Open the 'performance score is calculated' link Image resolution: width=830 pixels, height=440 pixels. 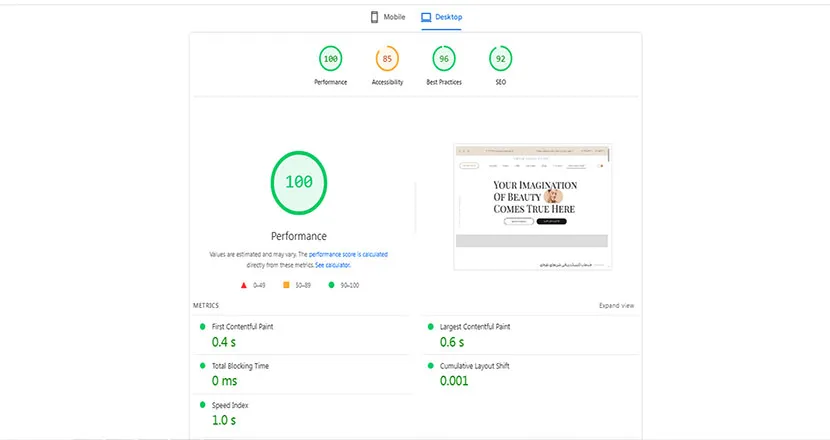click(348, 255)
